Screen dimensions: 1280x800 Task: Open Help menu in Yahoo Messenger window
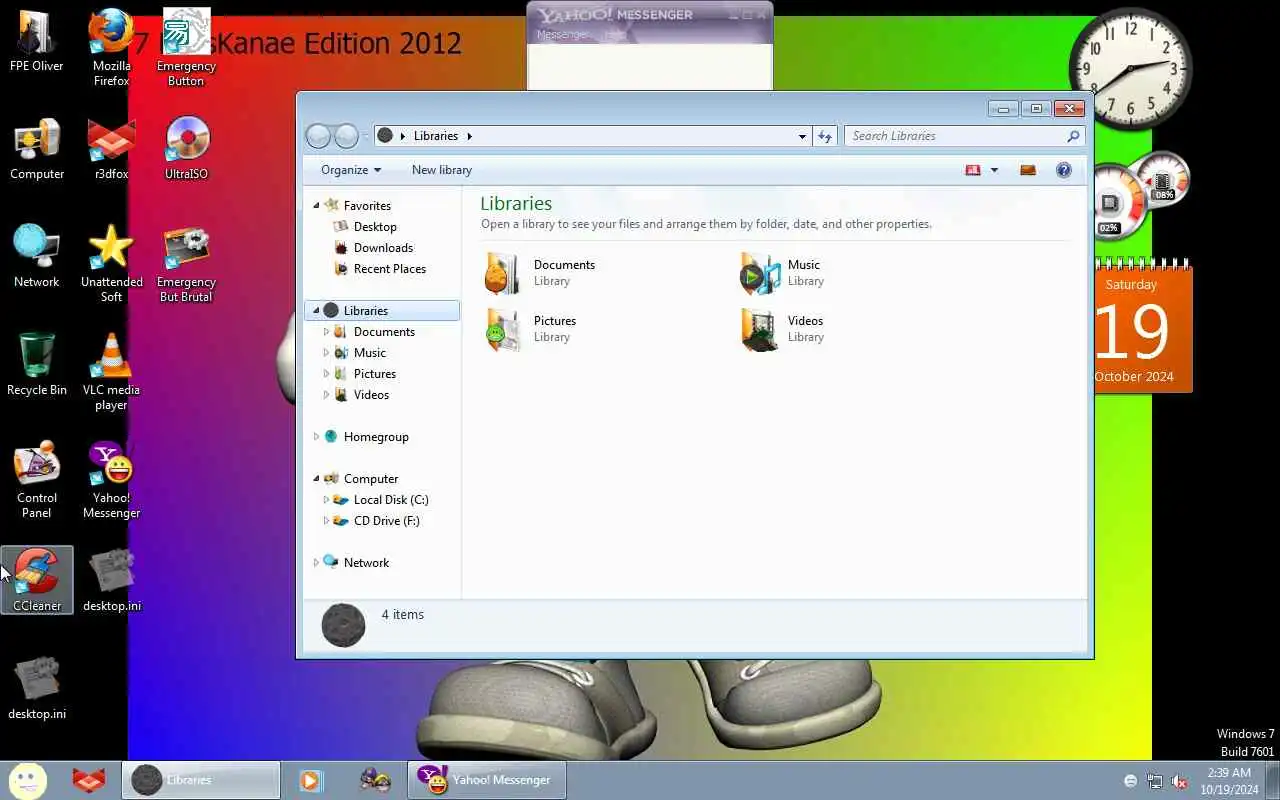(616, 35)
